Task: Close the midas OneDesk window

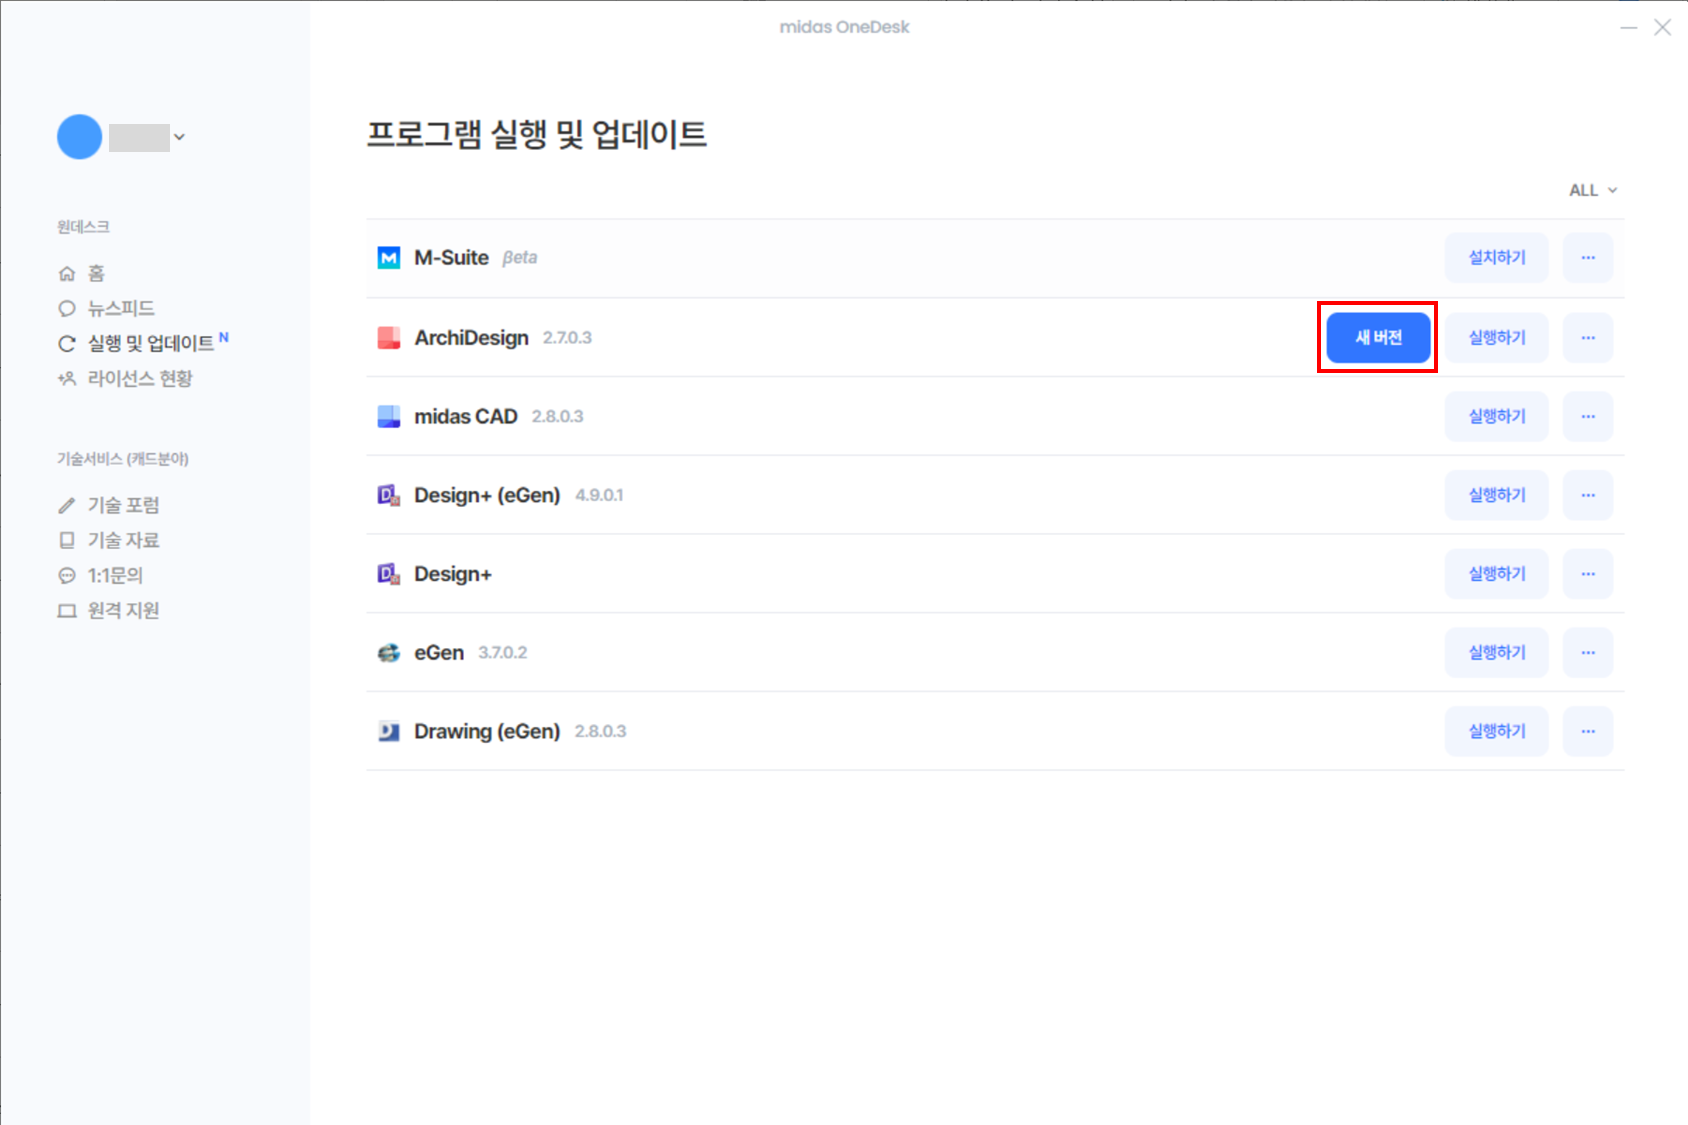Action: 1662,28
